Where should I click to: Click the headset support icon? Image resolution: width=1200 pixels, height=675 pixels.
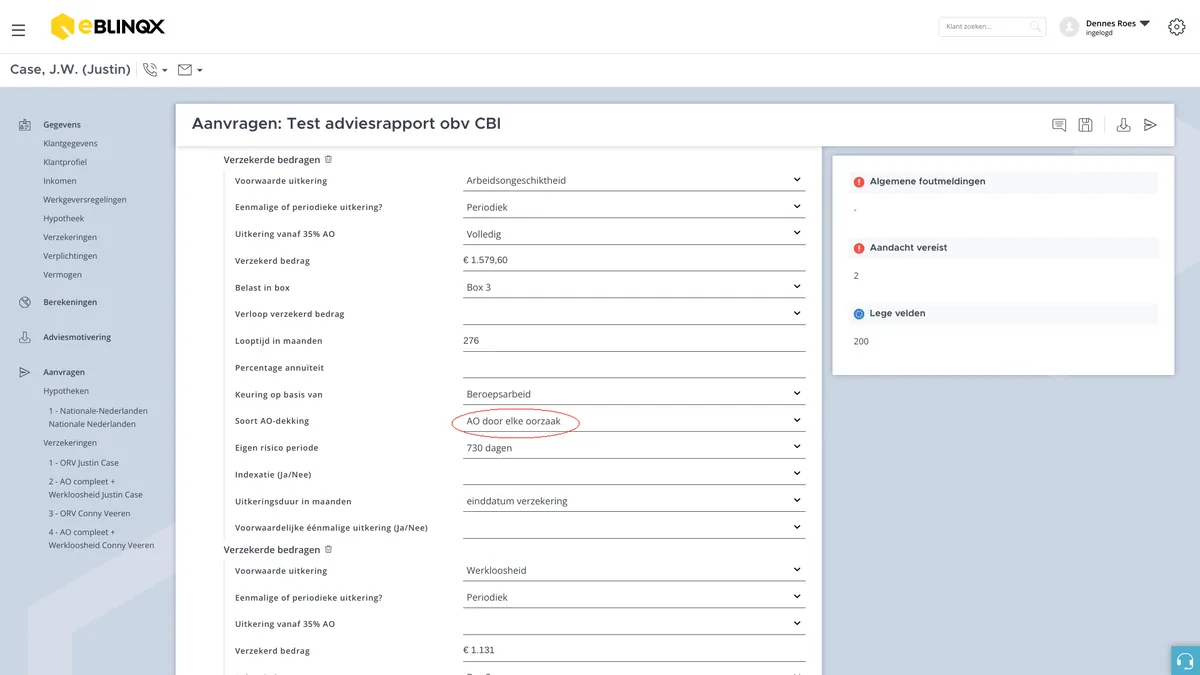point(1185,661)
